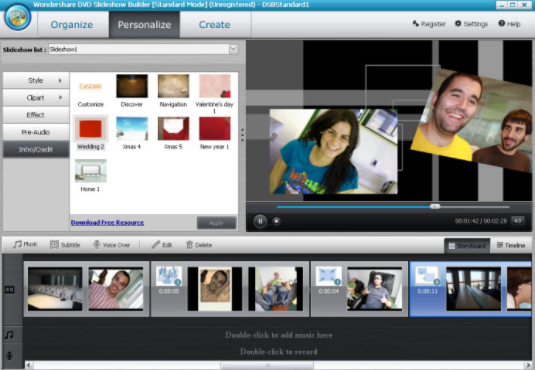
Task: Select the man sitting in chair slide
Action: 276,289
